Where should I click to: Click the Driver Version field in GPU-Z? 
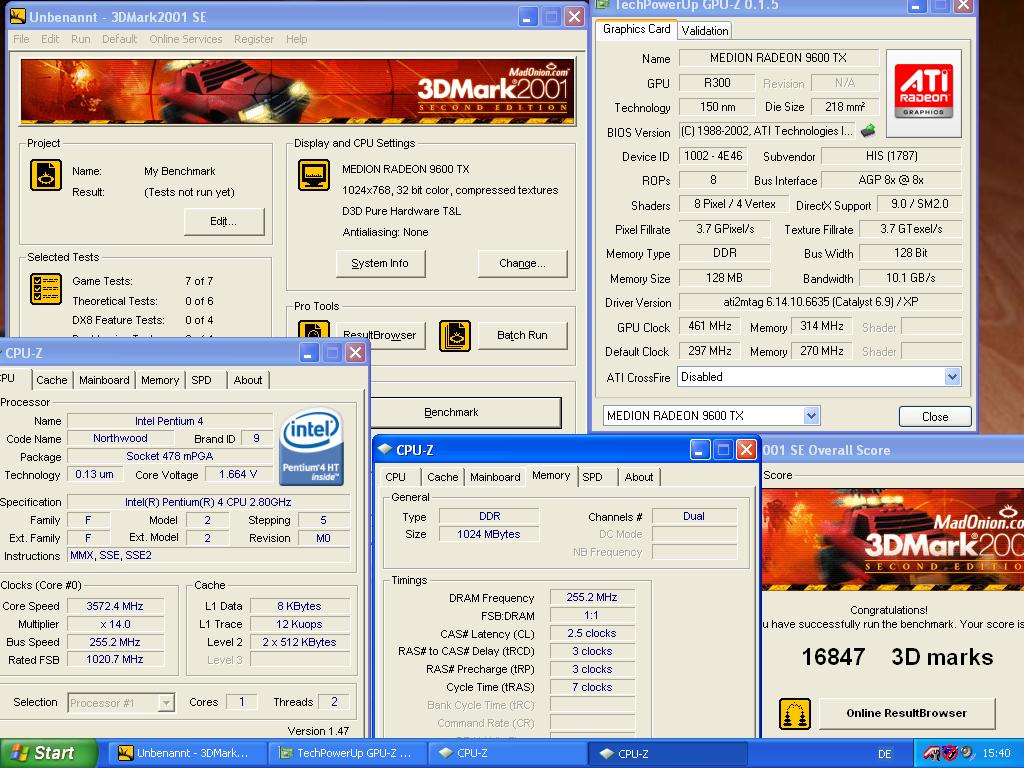(x=820, y=302)
